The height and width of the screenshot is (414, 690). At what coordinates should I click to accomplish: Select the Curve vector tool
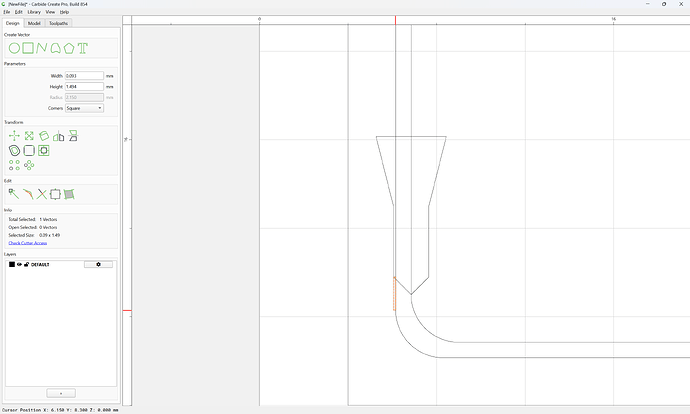click(x=55, y=48)
